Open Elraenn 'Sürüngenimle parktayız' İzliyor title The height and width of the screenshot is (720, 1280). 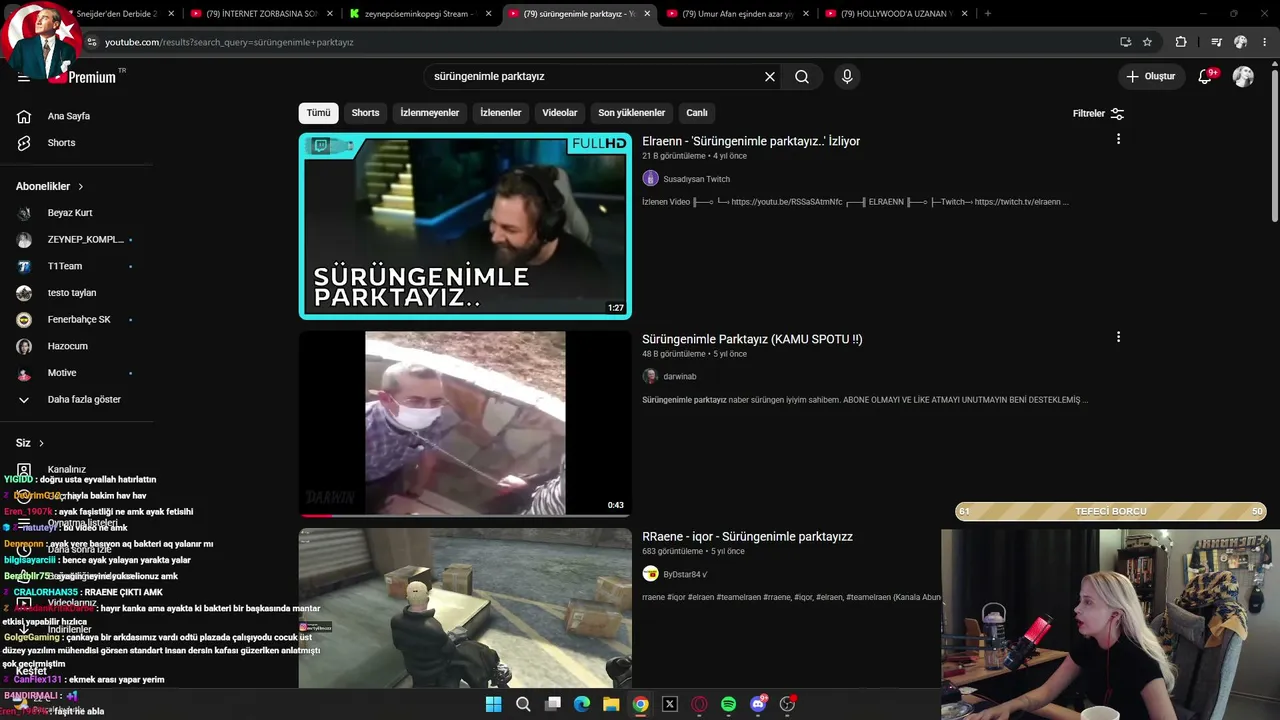[751, 141]
